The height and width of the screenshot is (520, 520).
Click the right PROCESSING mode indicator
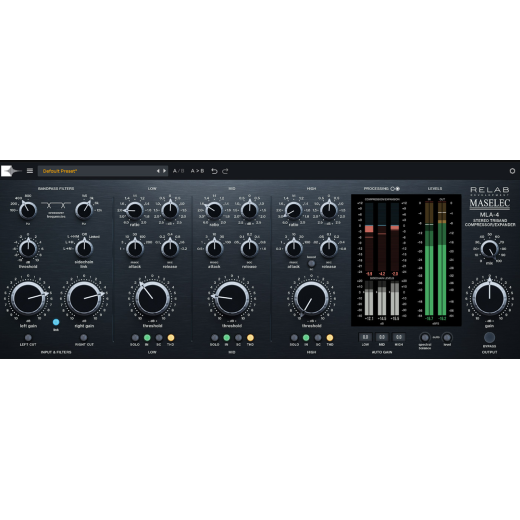point(398,189)
